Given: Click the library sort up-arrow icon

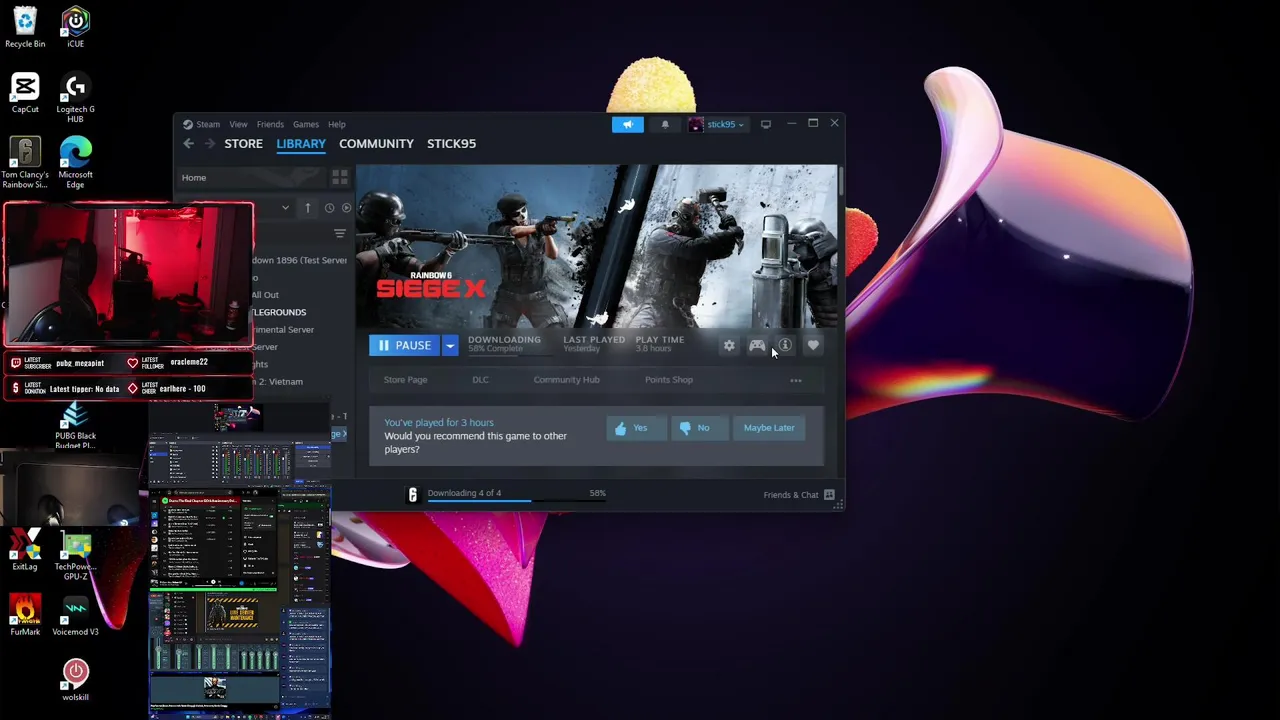Looking at the screenshot, I should (307, 208).
